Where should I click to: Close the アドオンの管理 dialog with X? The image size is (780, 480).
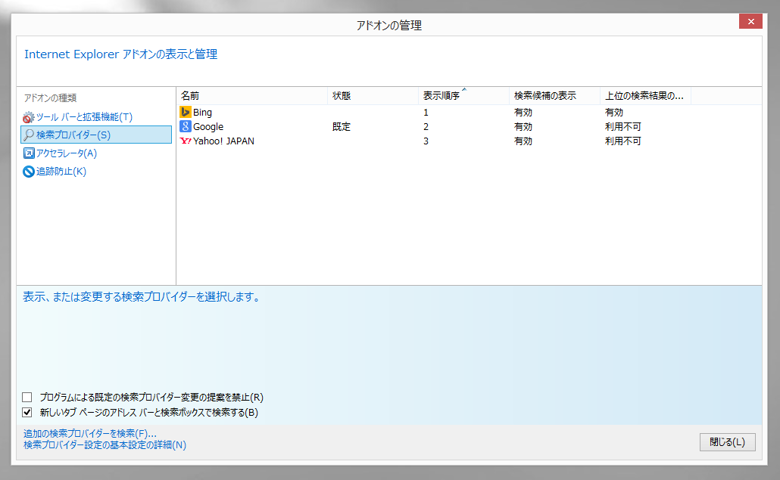coord(751,21)
